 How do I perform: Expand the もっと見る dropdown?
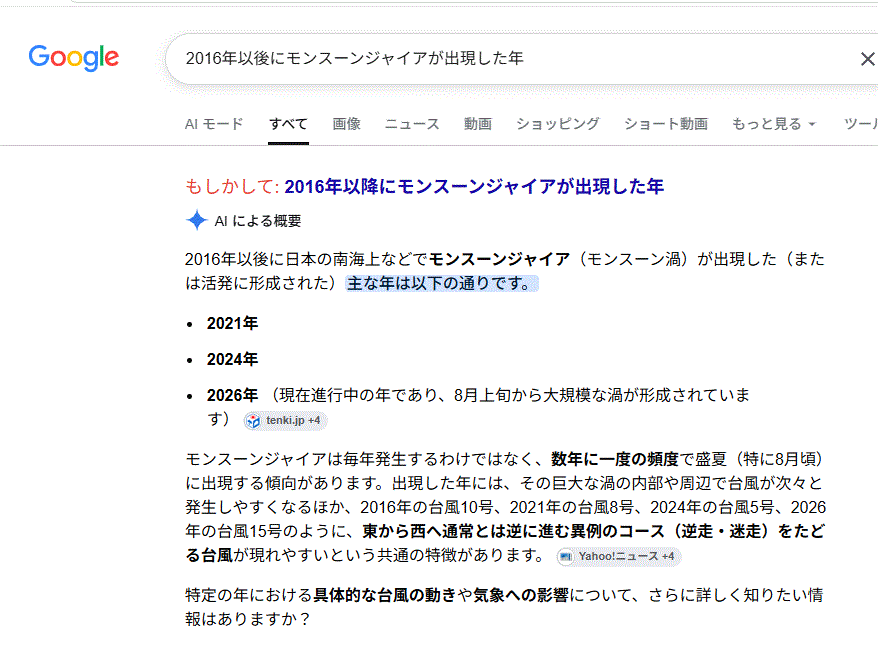pos(774,124)
